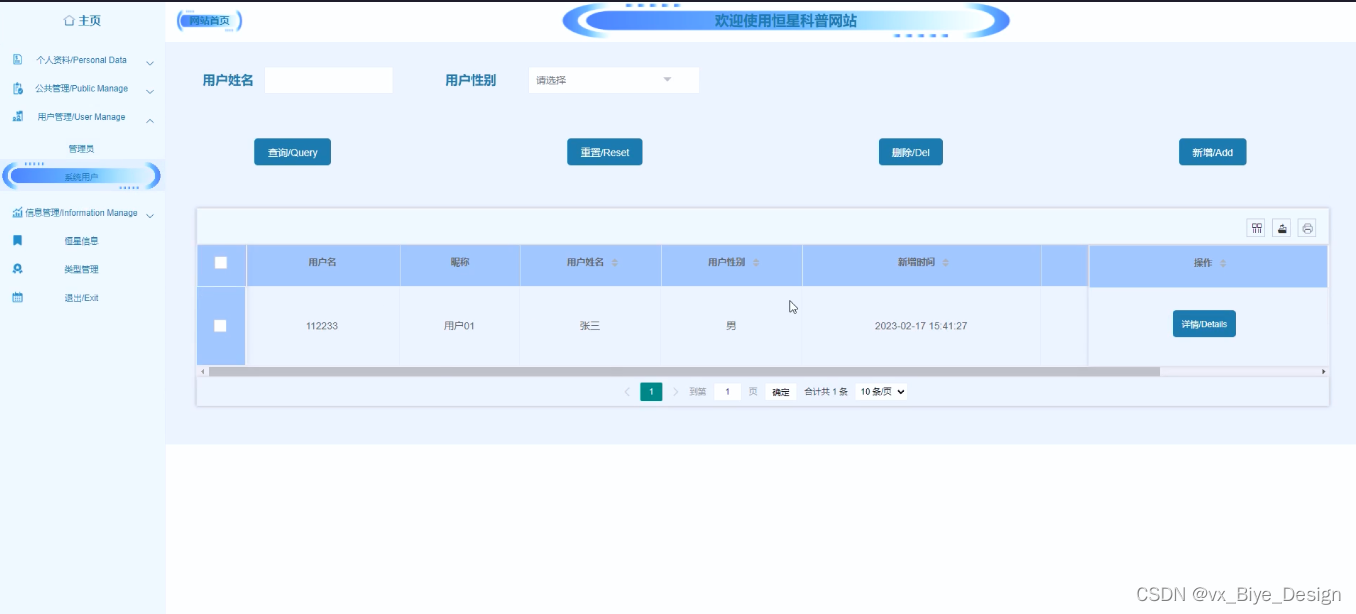This screenshot has width=1356, height=614.
Task: Toggle the select-all header checkbox
Action: click(221, 263)
